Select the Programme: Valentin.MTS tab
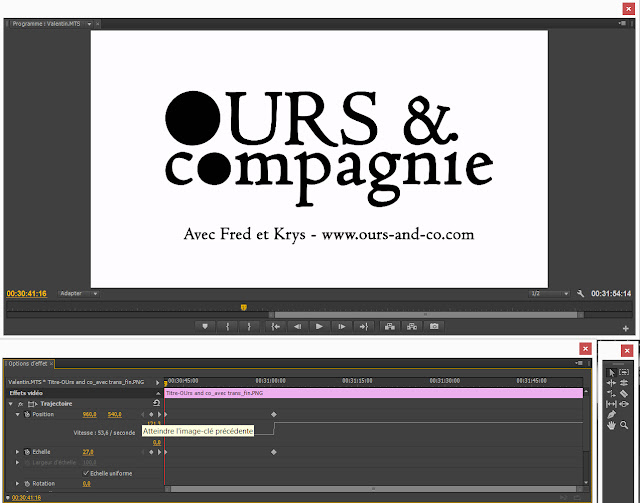Screen dimensions: 640x503 click(x=46, y=24)
